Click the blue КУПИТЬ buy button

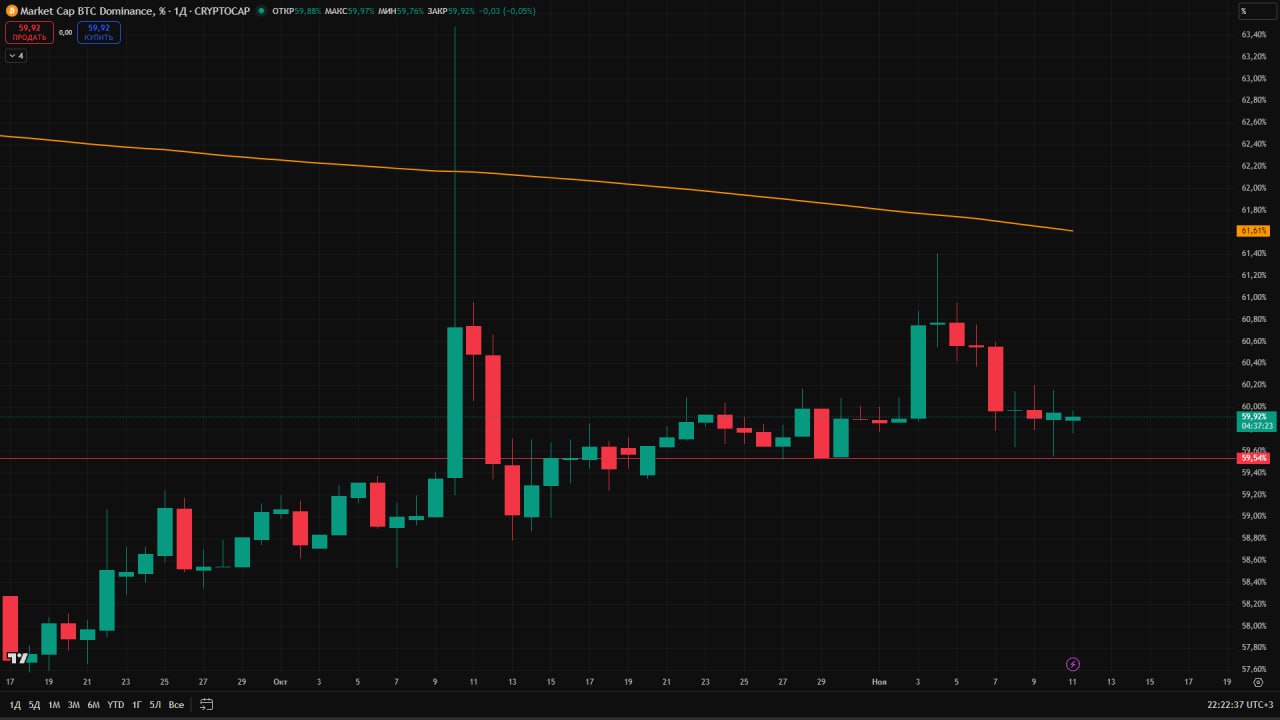(x=99, y=32)
